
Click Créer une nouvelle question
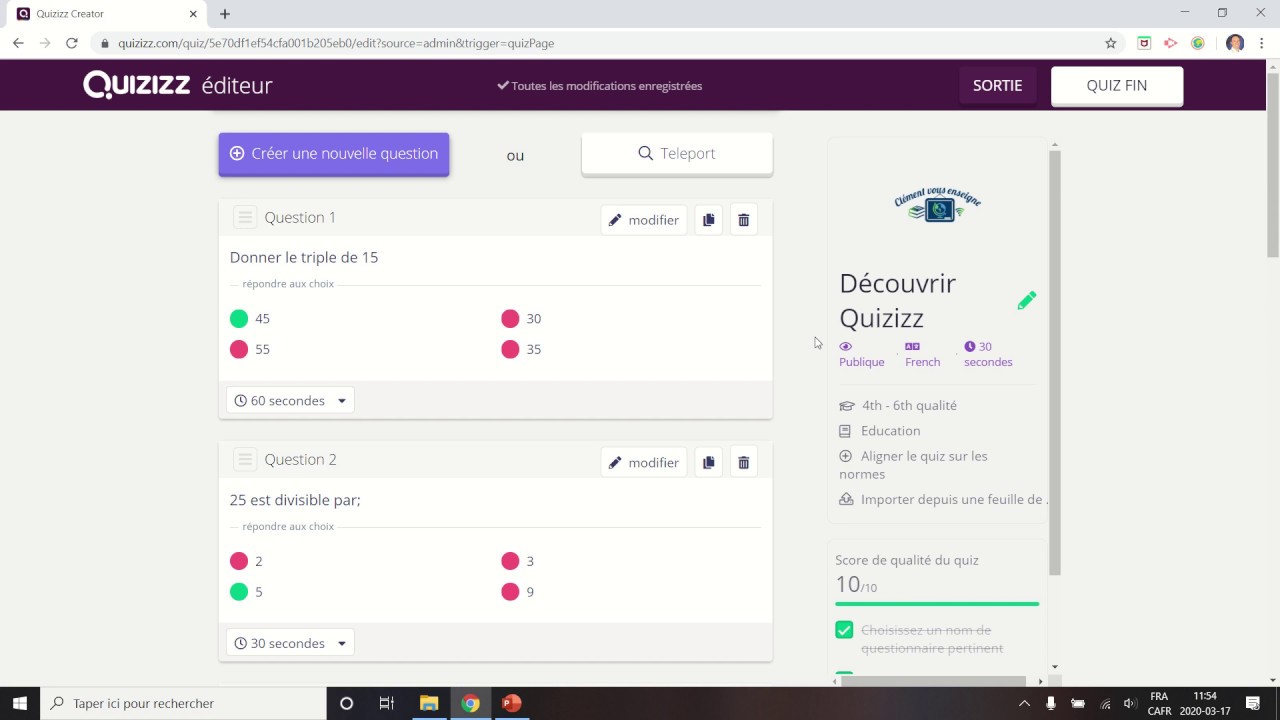click(334, 154)
